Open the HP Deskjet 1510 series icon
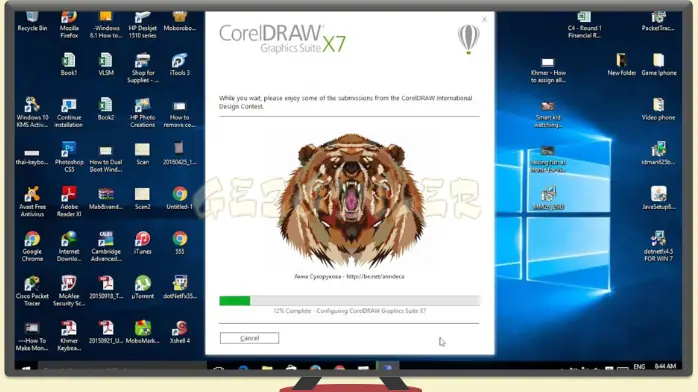Viewport: 698px width, 392px height. (142, 25)
